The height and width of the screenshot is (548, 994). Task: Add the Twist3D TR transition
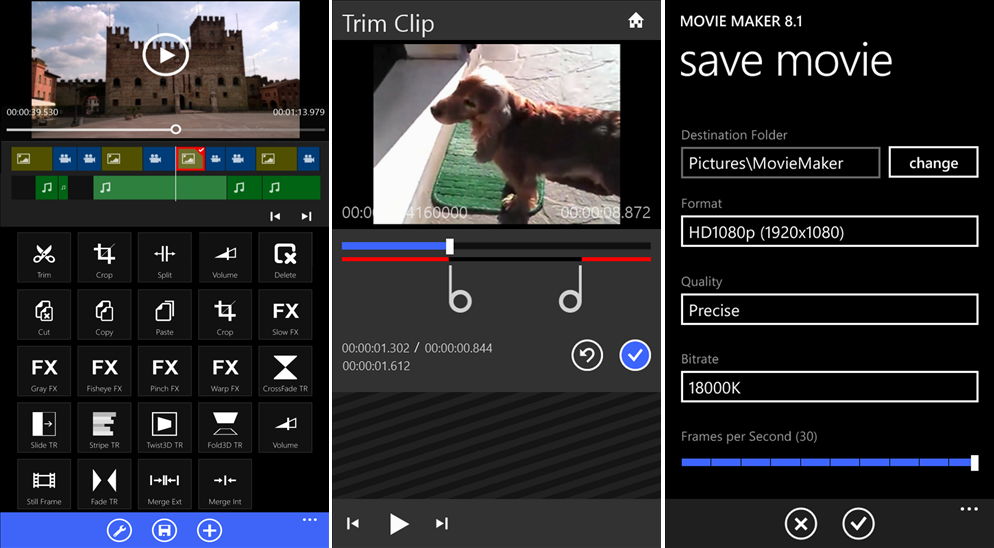point(165,427)
